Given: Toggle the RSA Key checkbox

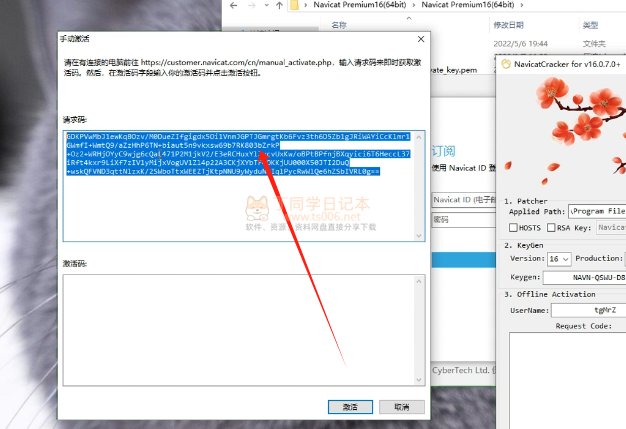Looking at the screenshot, I should 551,227.
